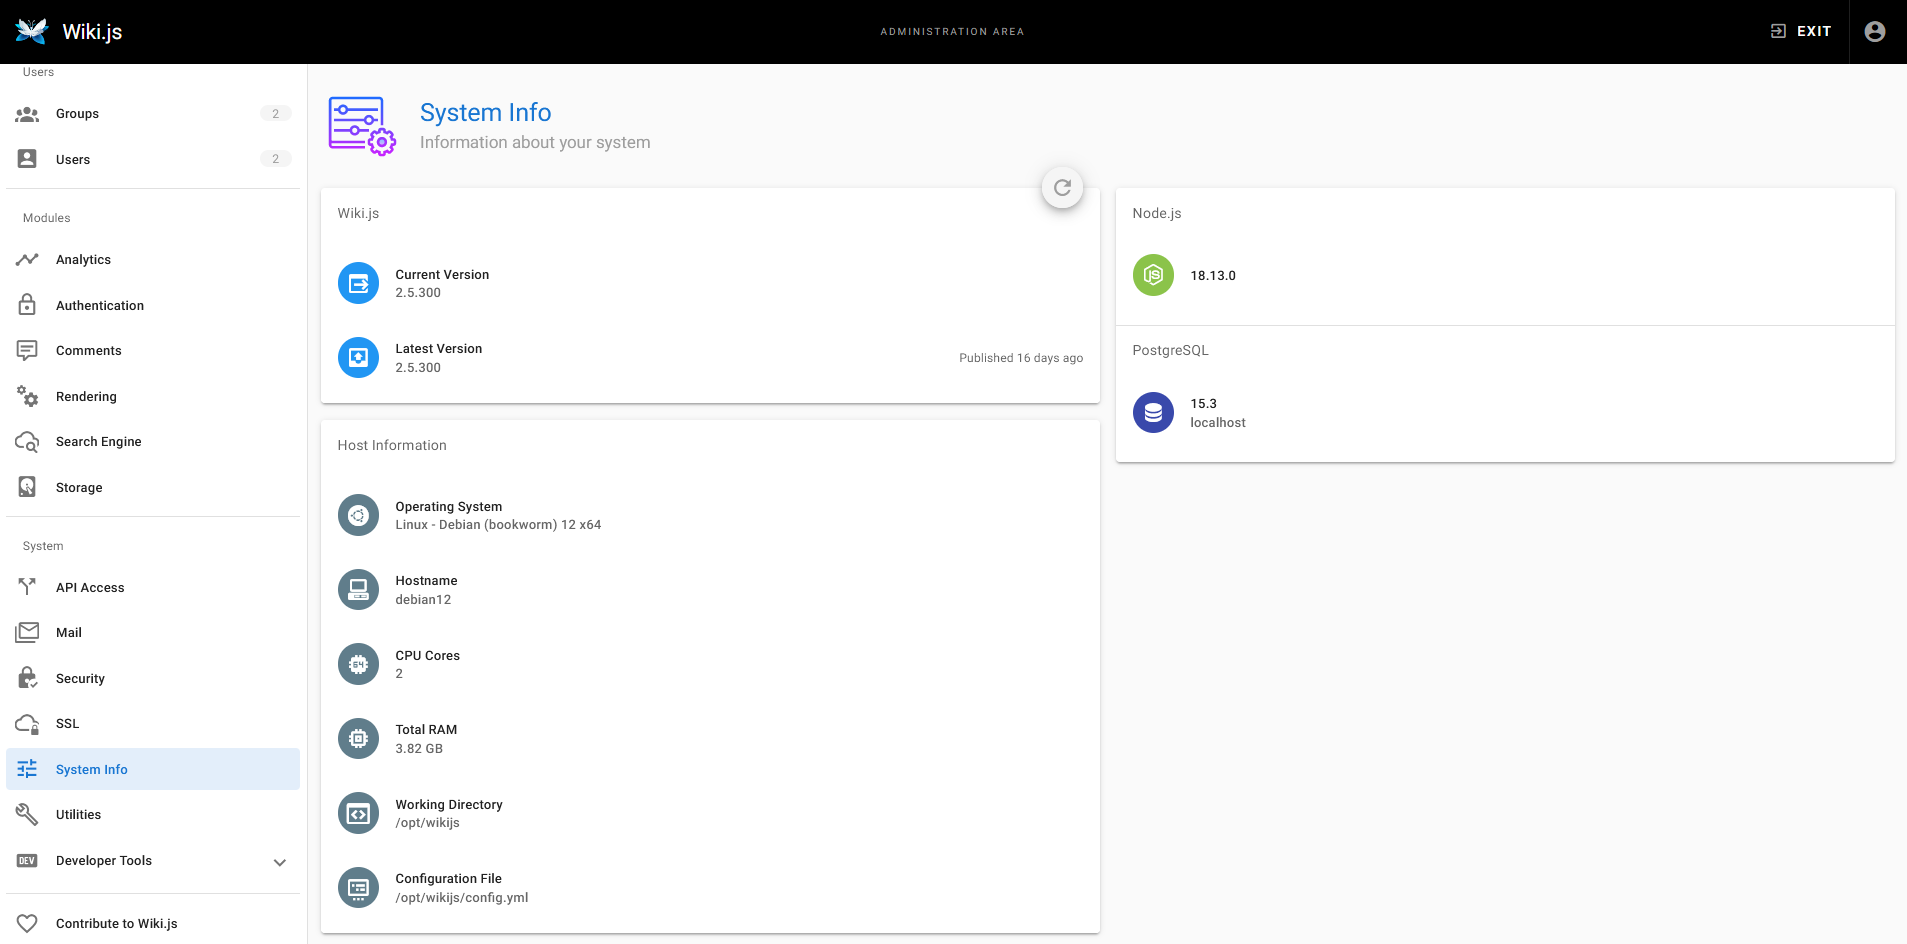This screenshot has width=1907, height=944.
Task: Click 'Published 16 days ago' text
Action: pos(1021,358)
